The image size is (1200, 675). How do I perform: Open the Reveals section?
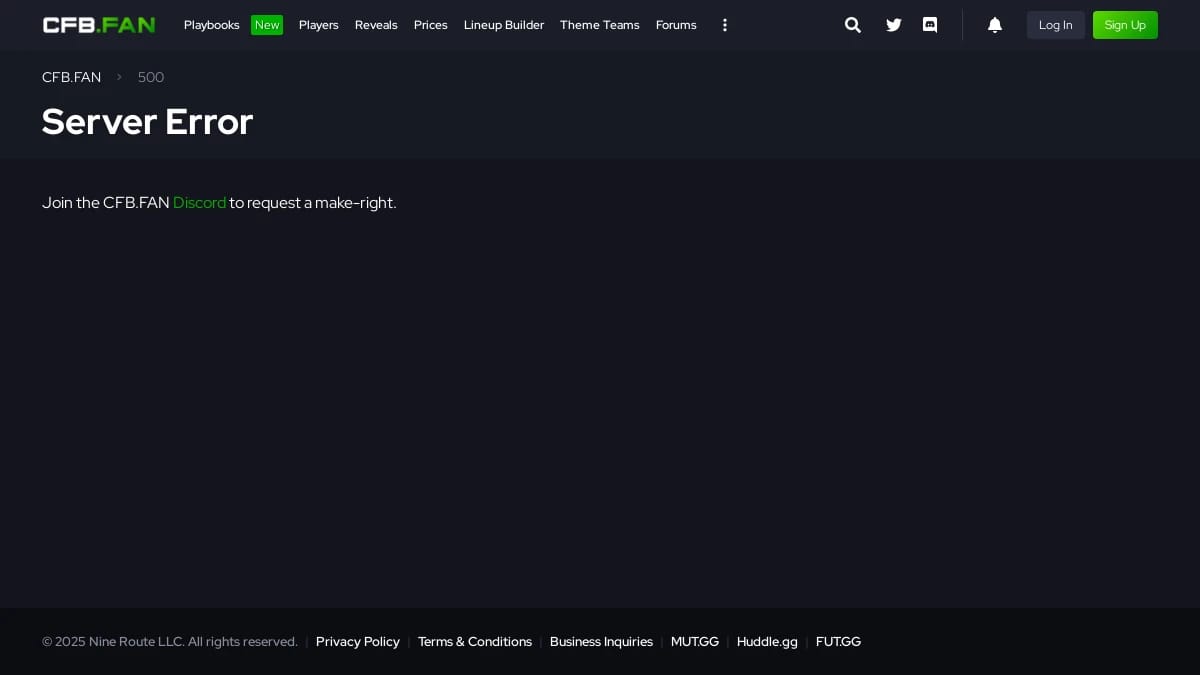pos(376,25)
